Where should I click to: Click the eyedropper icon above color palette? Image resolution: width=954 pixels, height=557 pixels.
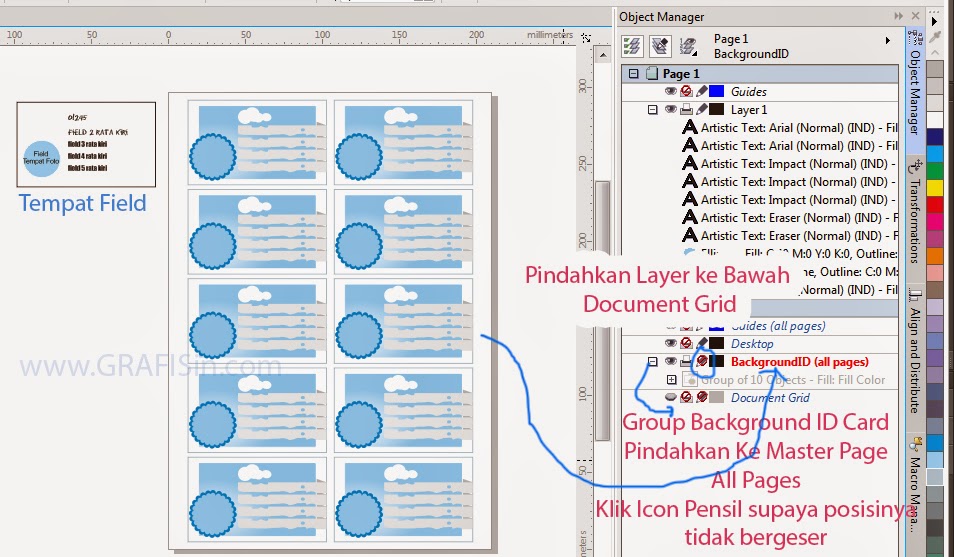coord(936,37)
